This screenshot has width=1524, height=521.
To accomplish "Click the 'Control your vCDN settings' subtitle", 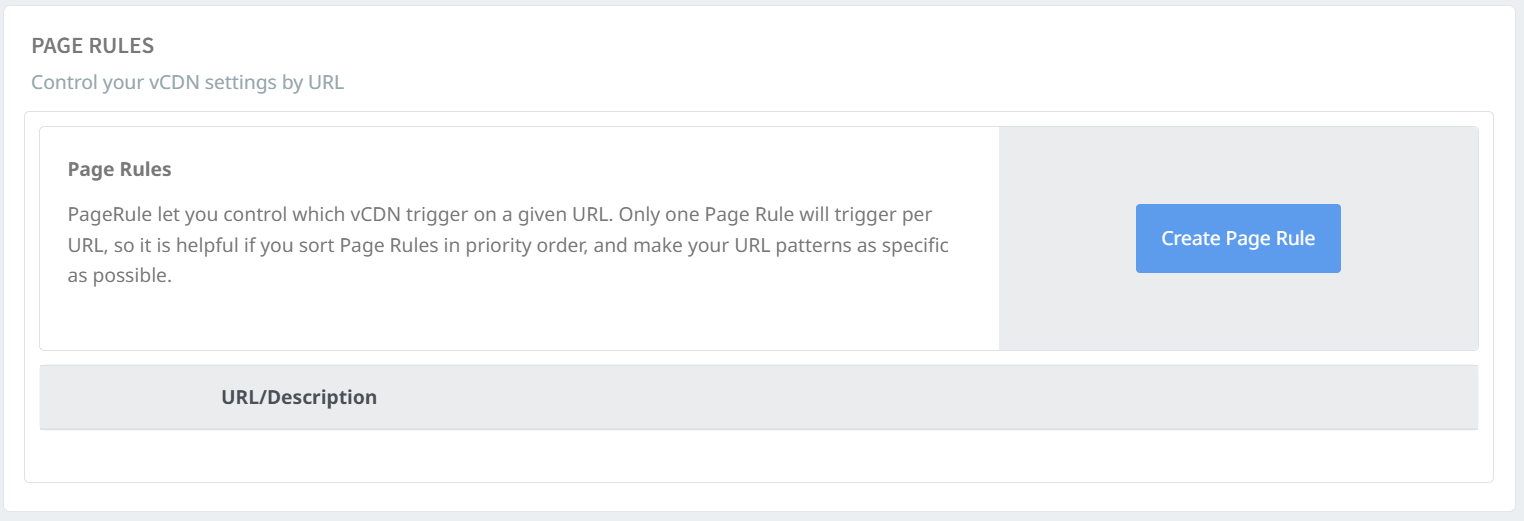I will pos(187,82).
